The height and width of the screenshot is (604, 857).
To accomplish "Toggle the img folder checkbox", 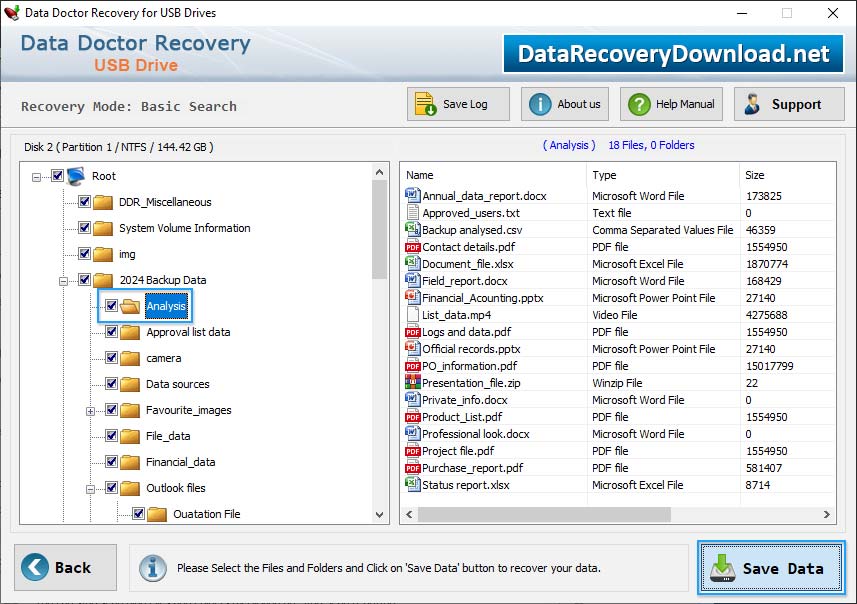I will coord(84,253).
